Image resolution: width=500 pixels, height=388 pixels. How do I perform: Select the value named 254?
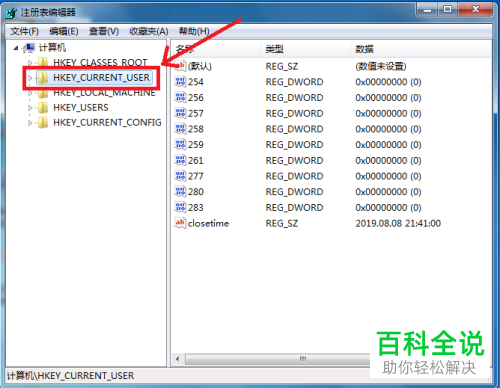[196, 82]
